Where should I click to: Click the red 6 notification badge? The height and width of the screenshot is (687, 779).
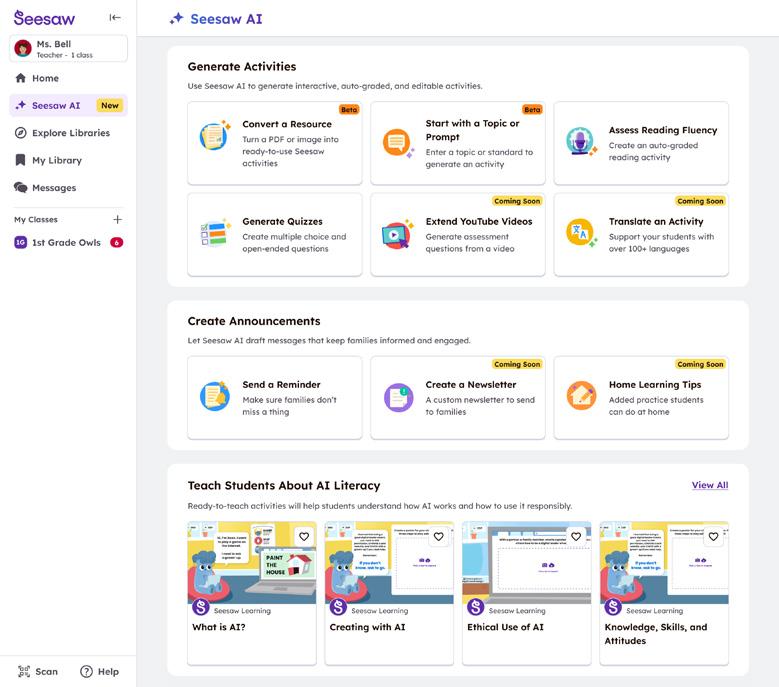point(117,242)
